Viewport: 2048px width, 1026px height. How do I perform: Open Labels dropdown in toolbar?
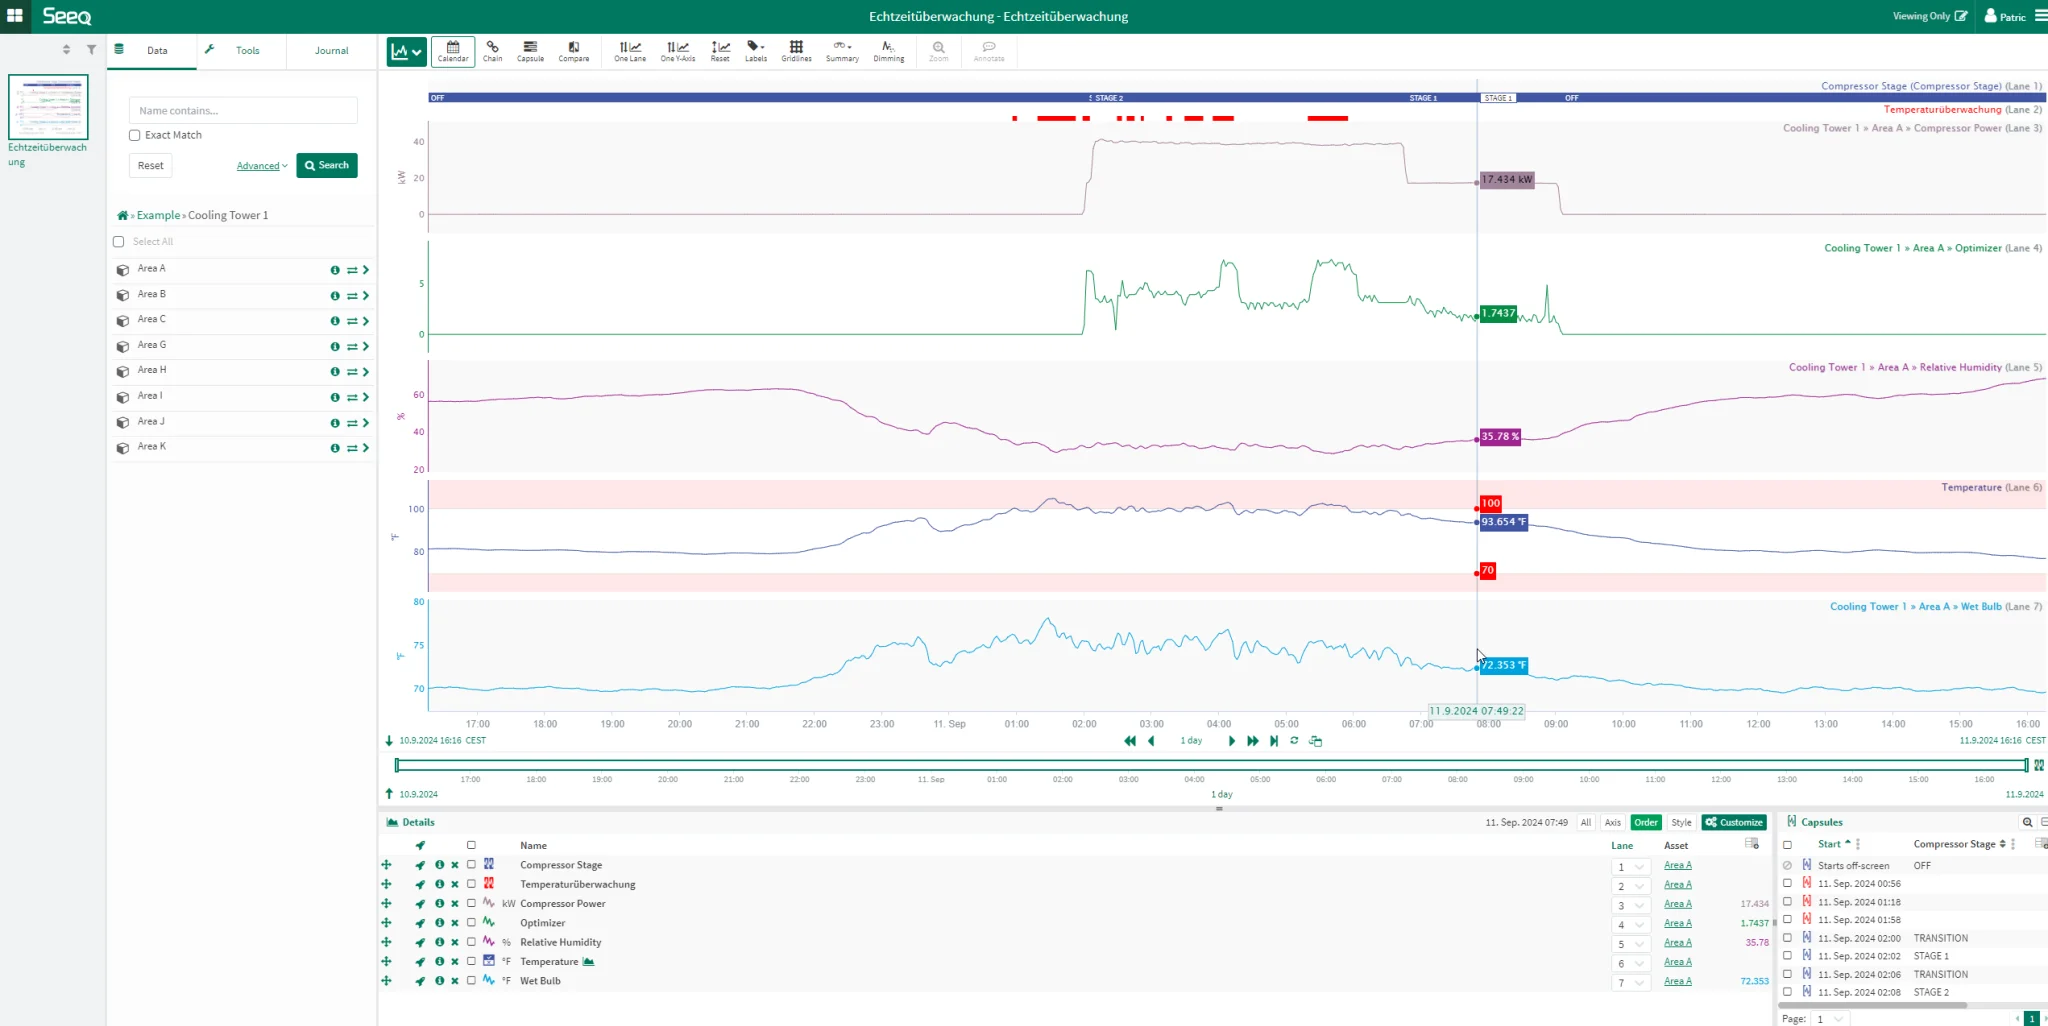point(756,51)
